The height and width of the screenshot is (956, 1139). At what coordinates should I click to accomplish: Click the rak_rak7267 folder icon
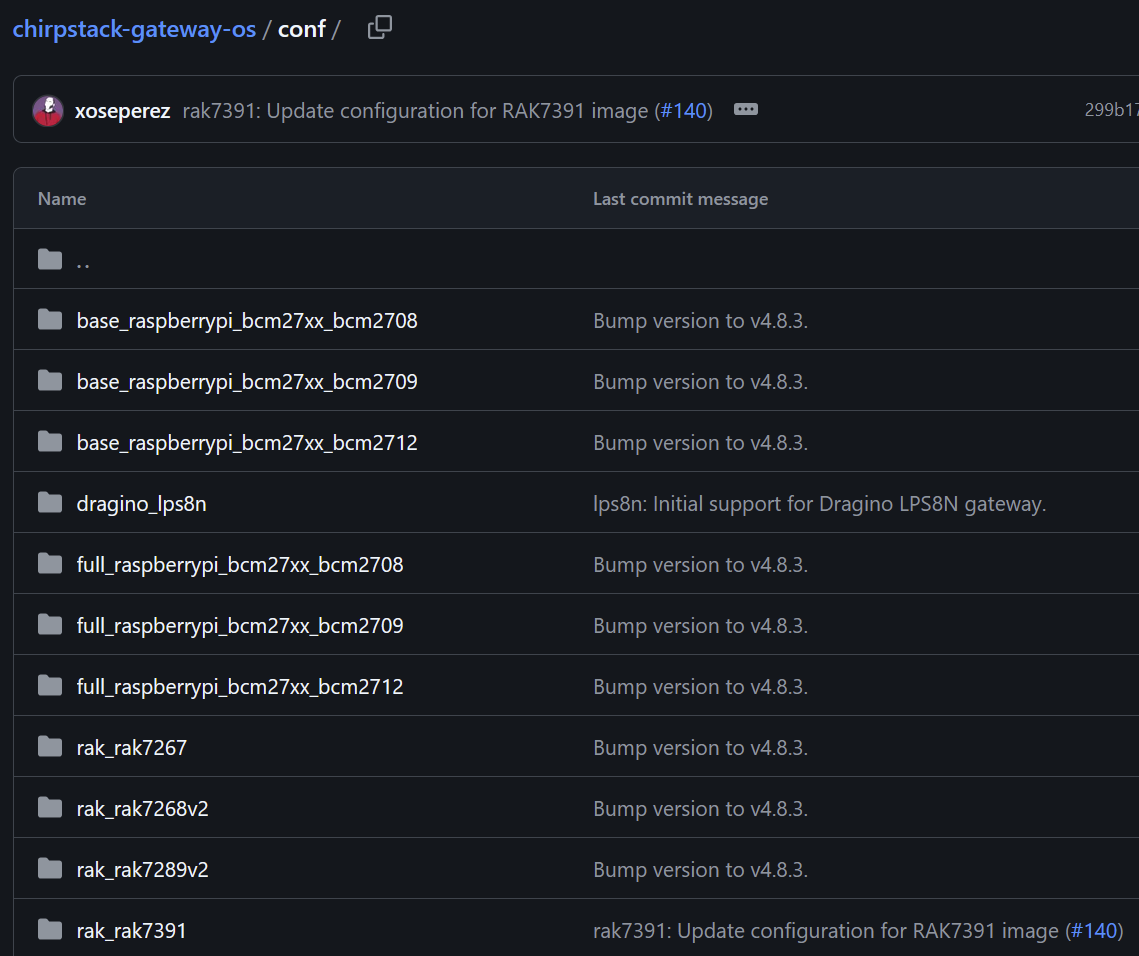click(x=50, y=748)
